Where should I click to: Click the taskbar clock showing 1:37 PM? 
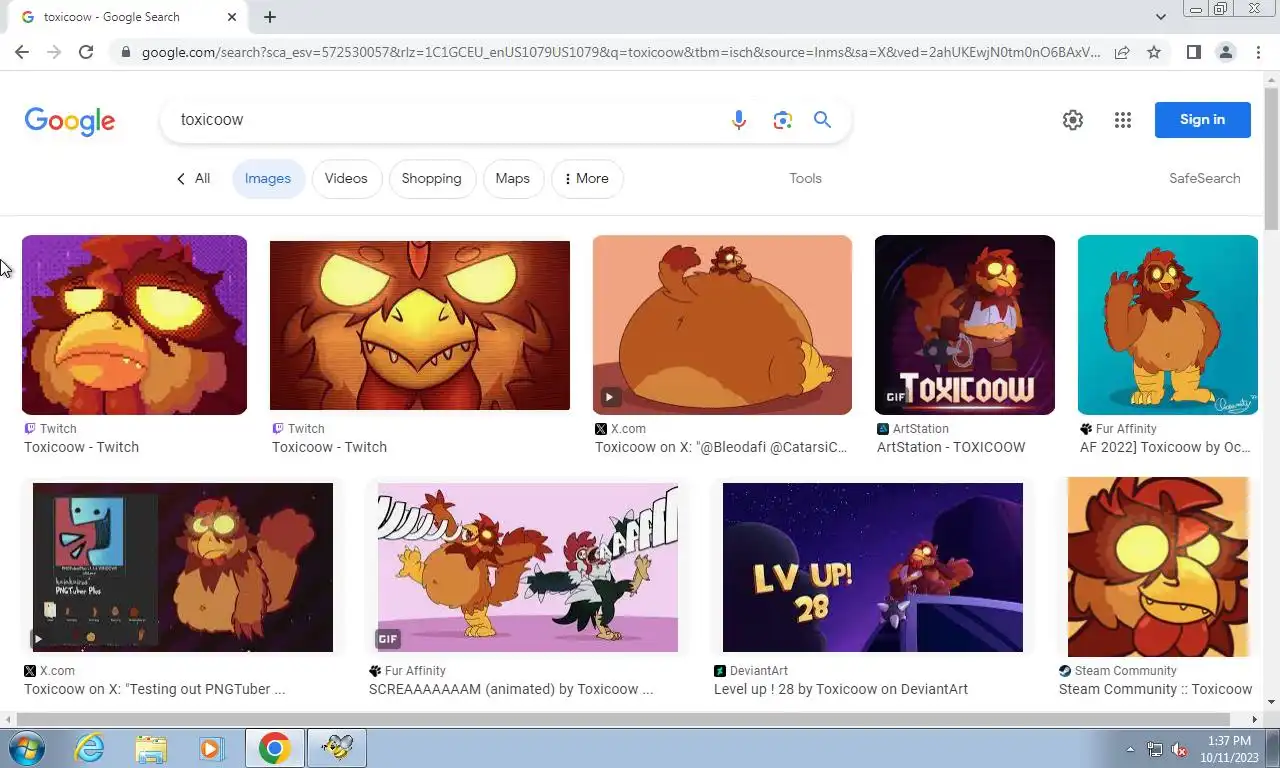1229,749
